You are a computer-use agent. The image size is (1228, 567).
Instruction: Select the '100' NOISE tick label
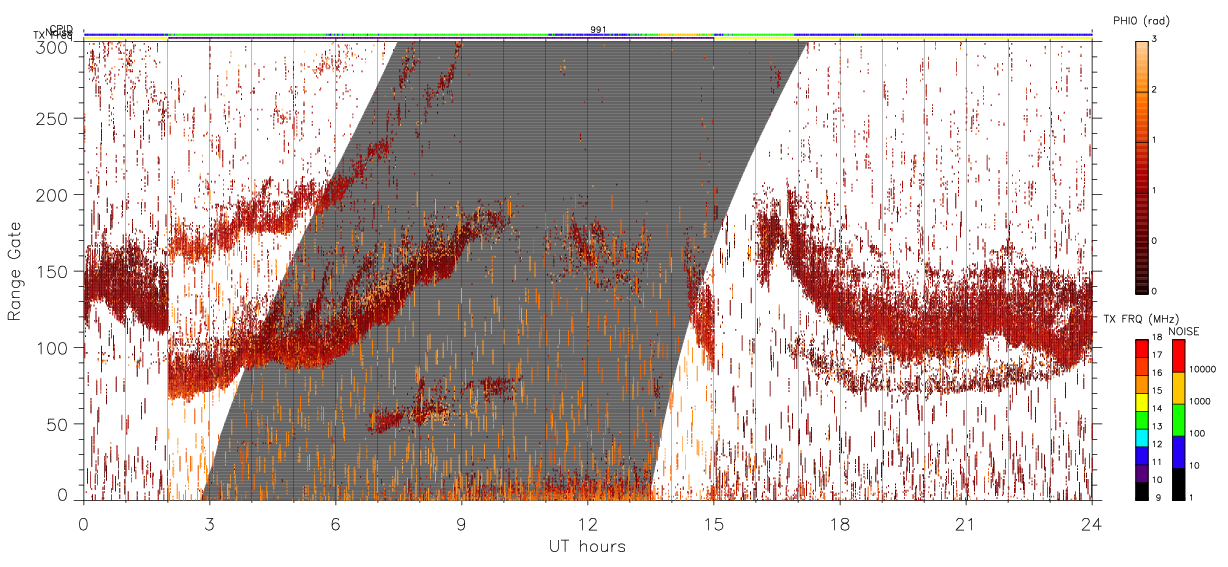(x=1197, y=433)
